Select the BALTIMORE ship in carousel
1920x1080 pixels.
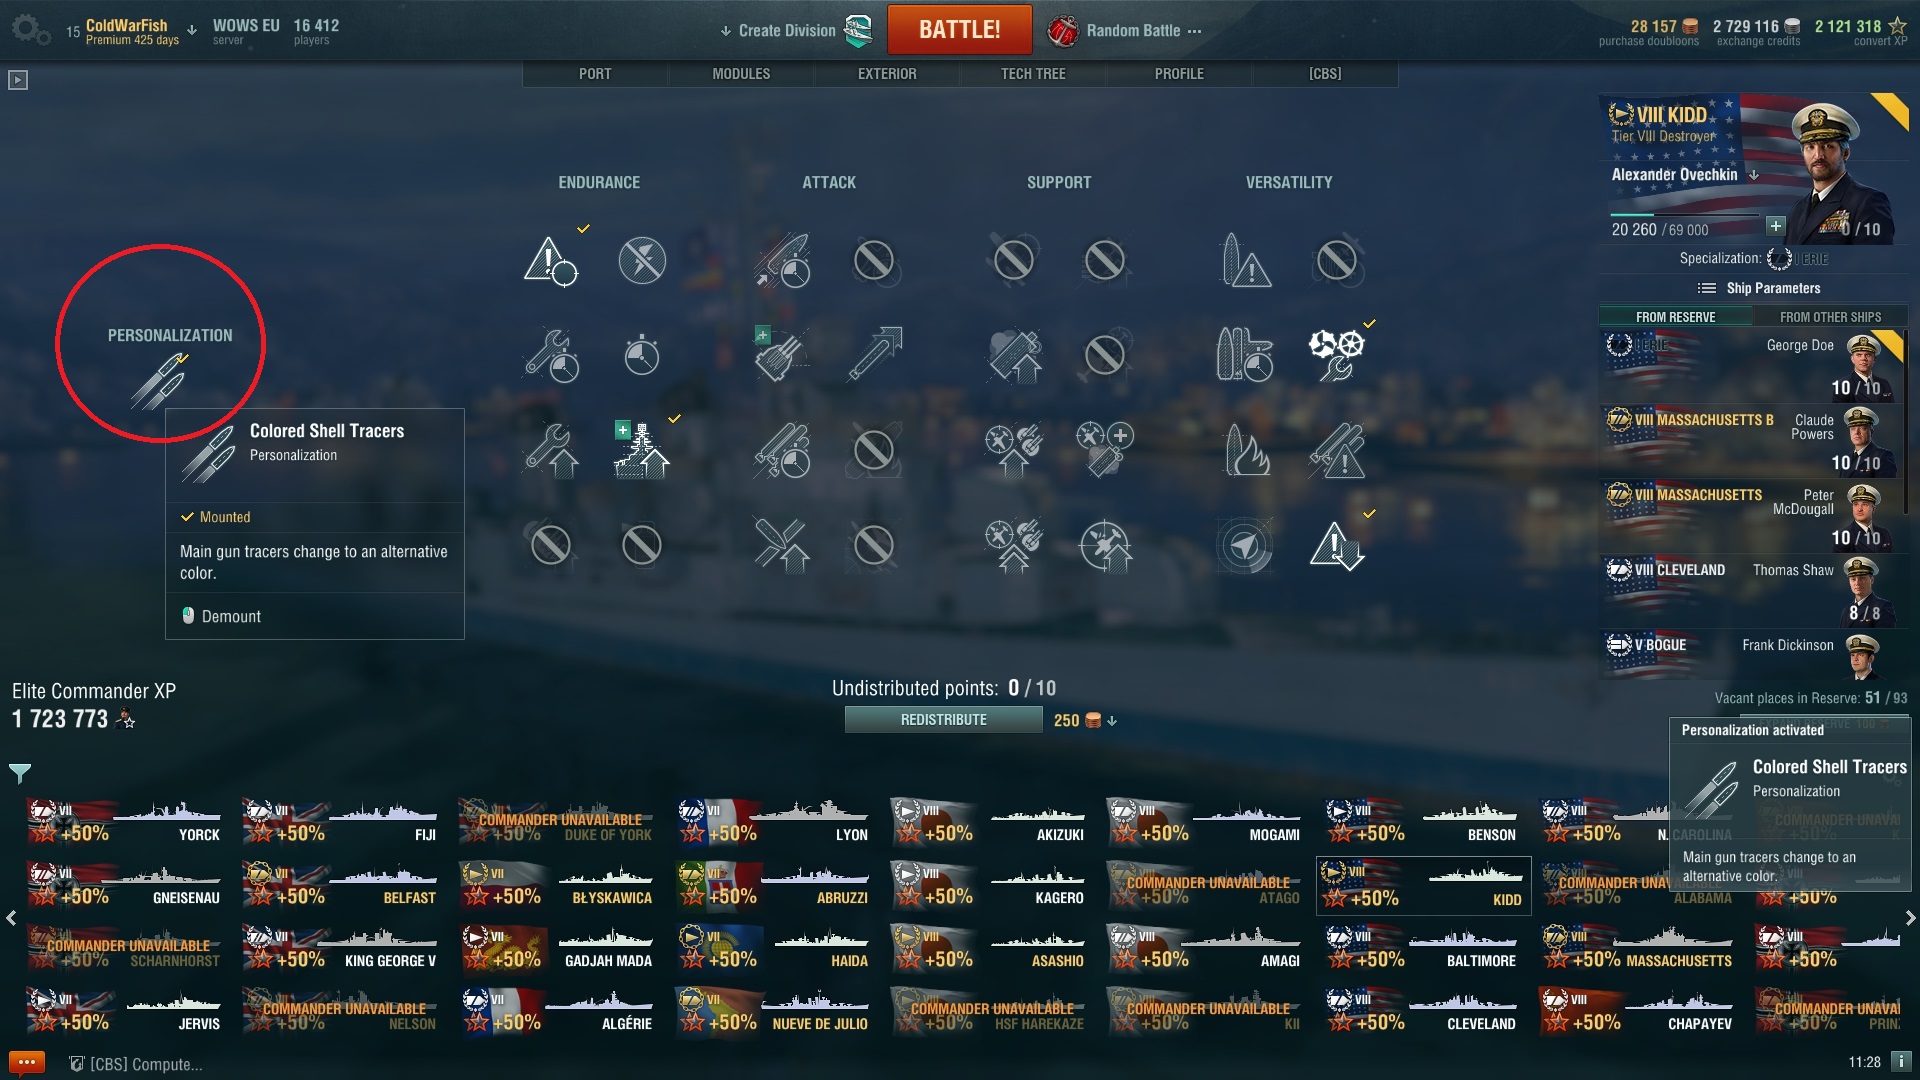tap(1423, 949)
